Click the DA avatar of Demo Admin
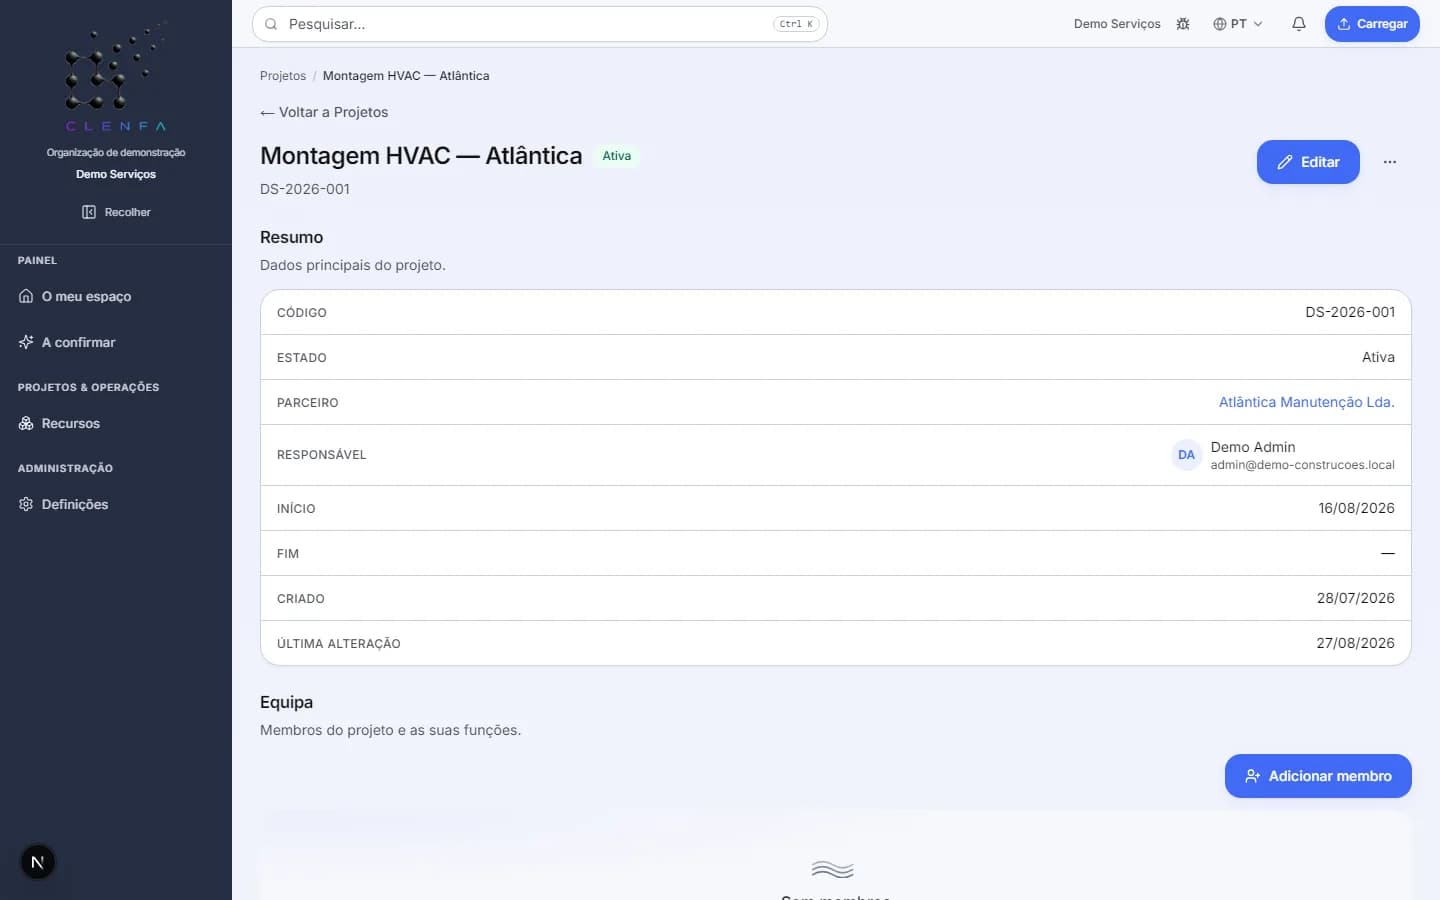The width and height of the screenshot is (1440, 900). pos(1186,455)
